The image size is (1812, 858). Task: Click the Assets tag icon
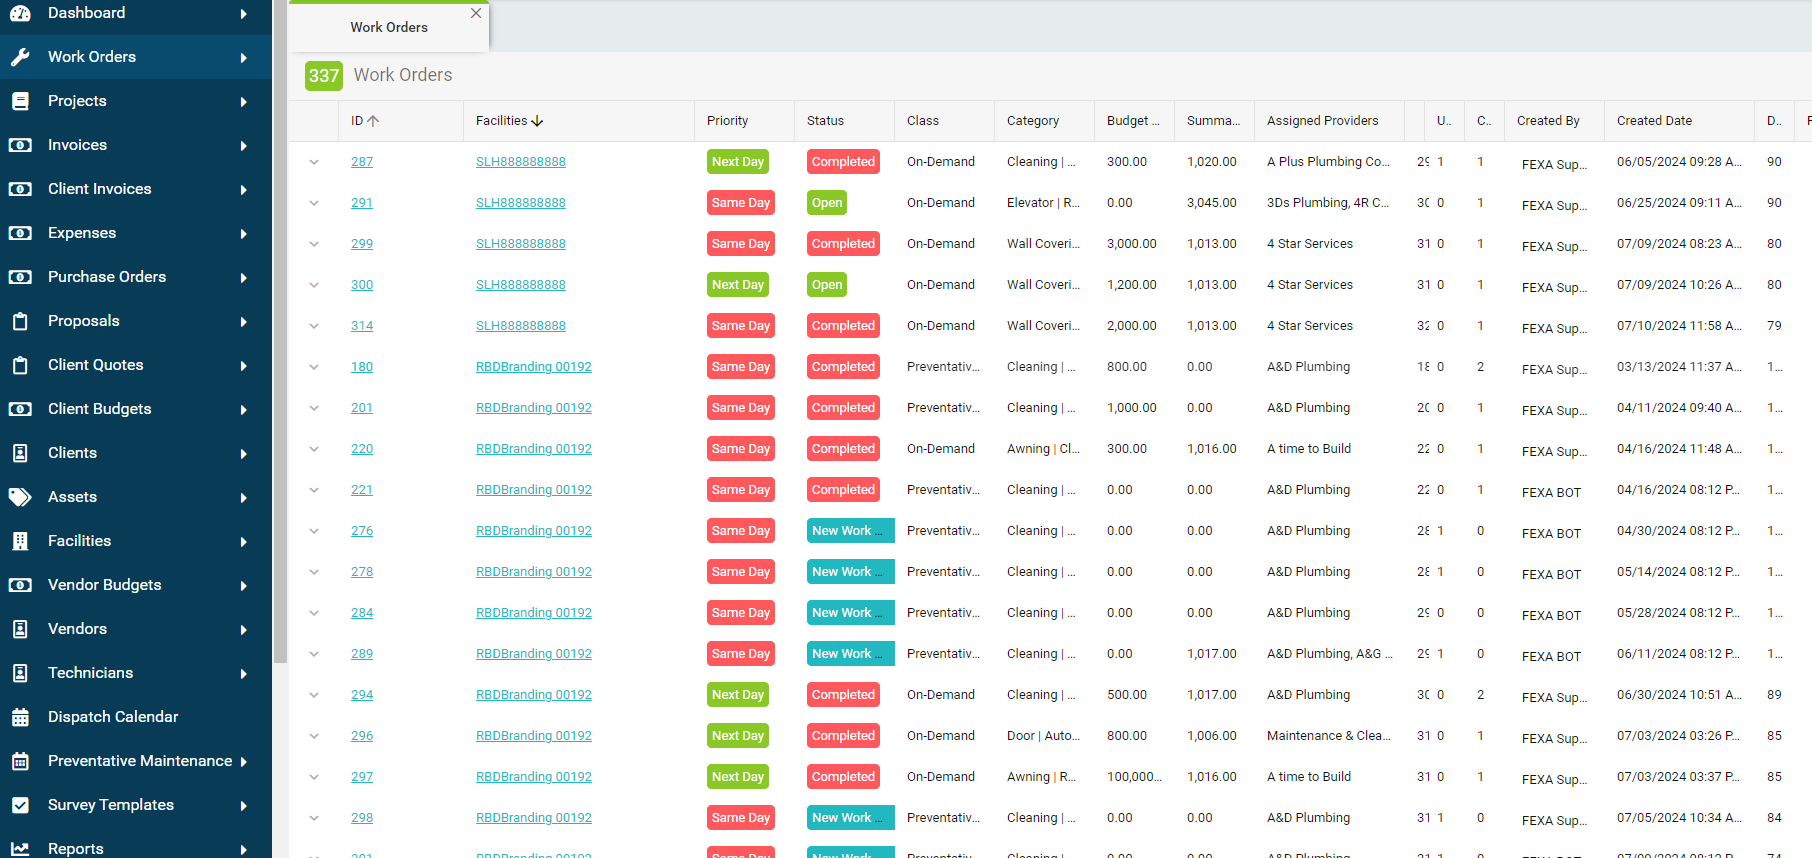(x=20, y=497)
